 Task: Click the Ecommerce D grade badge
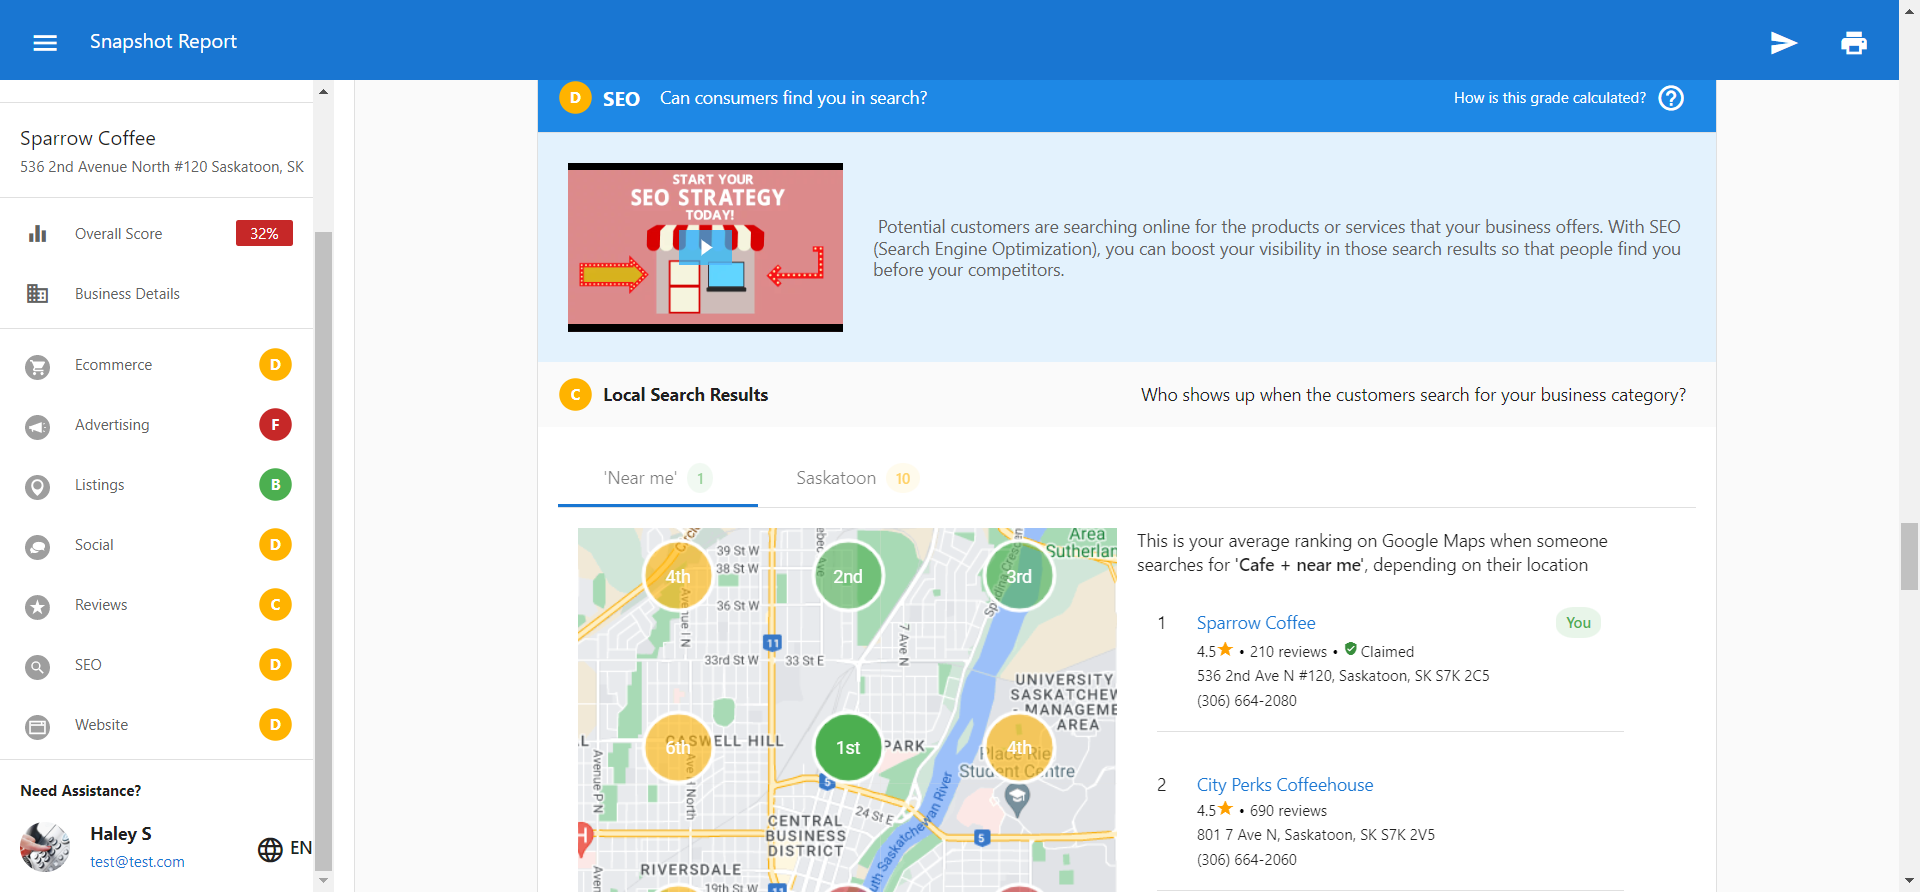click(275, 365)
